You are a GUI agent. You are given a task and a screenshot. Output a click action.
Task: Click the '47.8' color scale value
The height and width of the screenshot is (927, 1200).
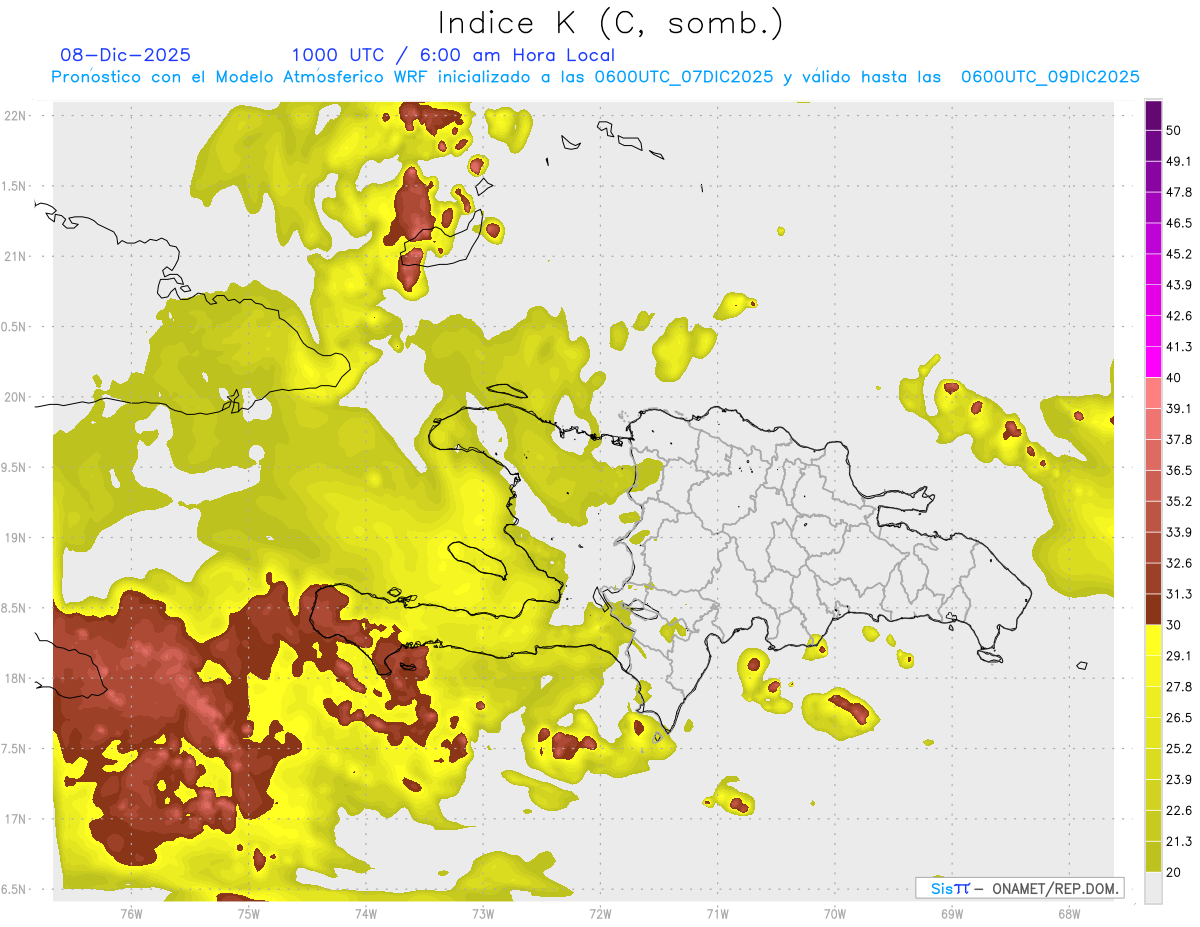coord(1179,193)
